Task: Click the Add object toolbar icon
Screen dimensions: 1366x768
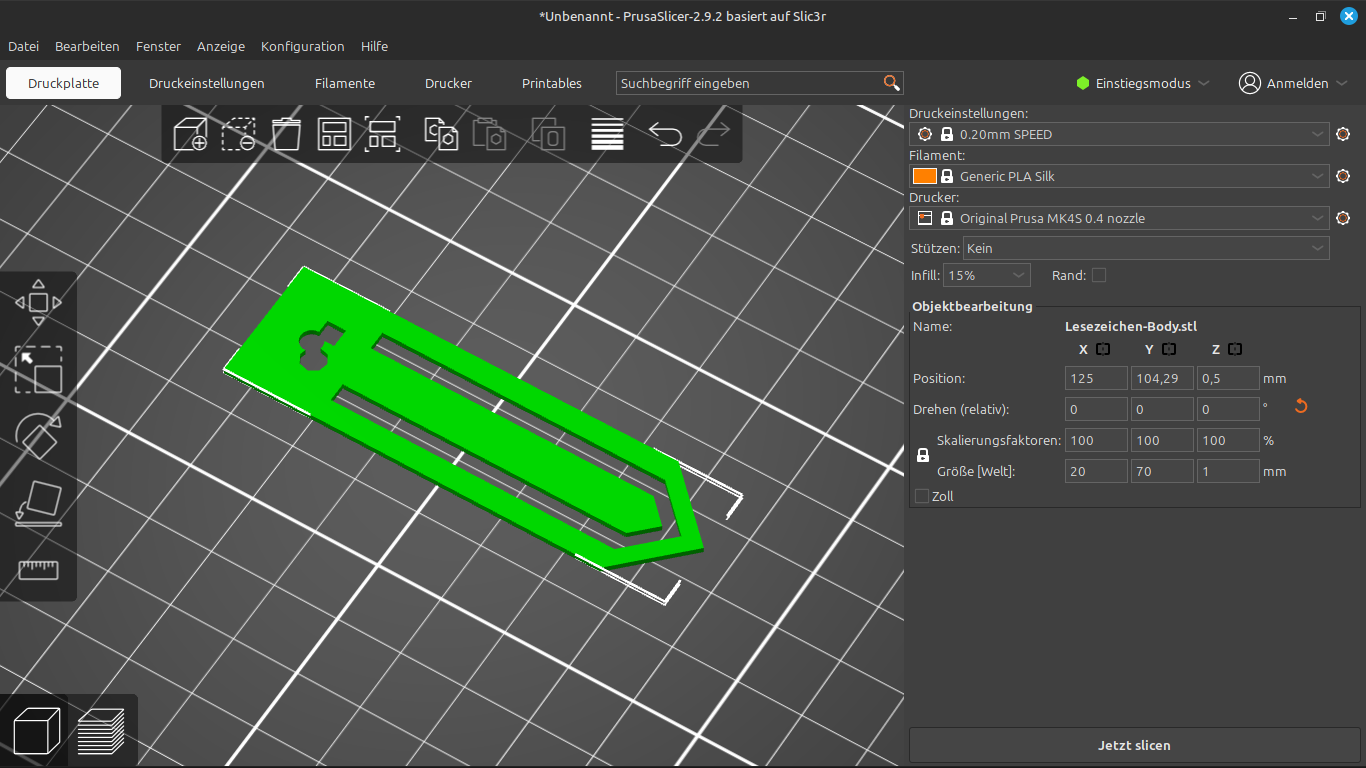Action: coord(190,134)
